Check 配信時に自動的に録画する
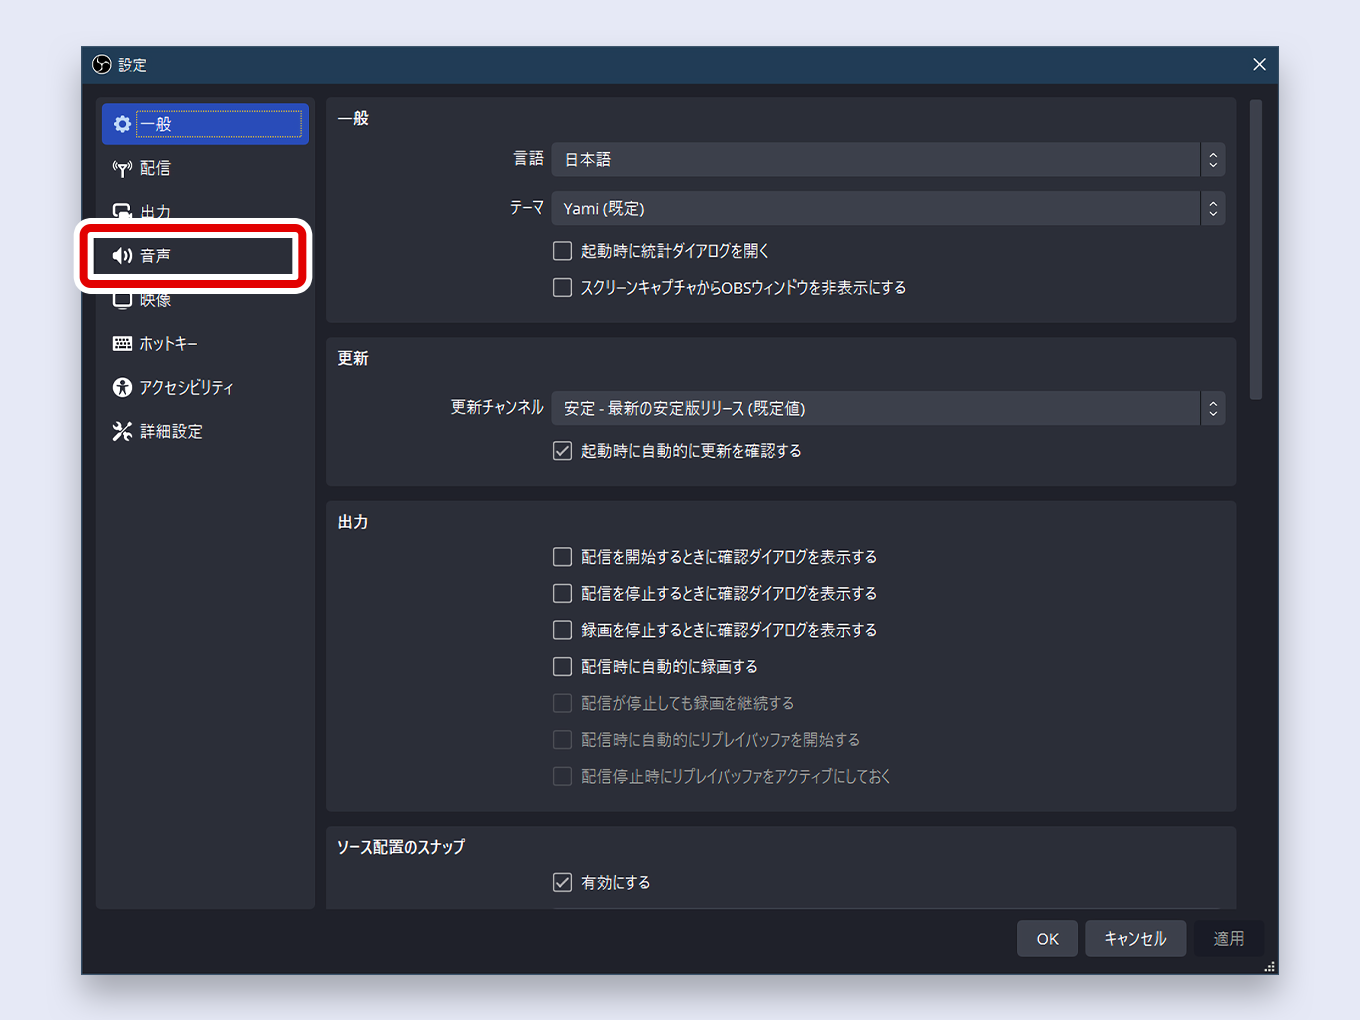Image resolution: width=1360 pixels, height=1020 pixels. (x=563, y=667)
